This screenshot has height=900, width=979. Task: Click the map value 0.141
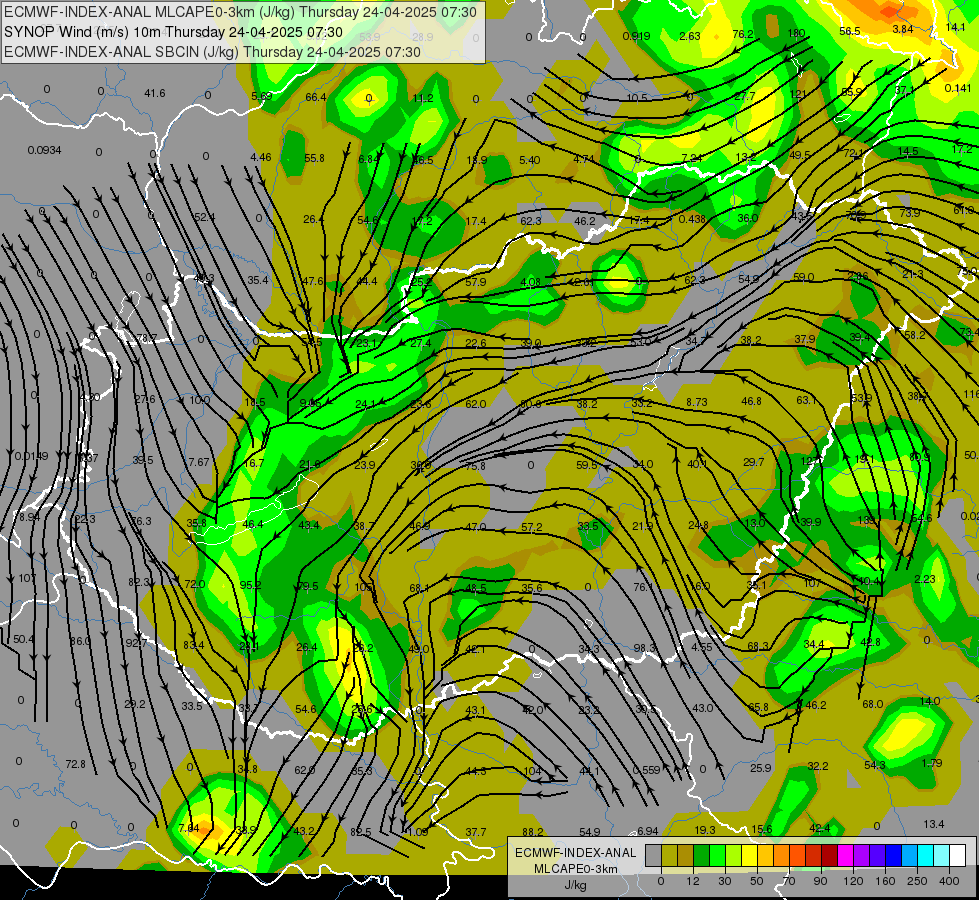tap(958, 89)
